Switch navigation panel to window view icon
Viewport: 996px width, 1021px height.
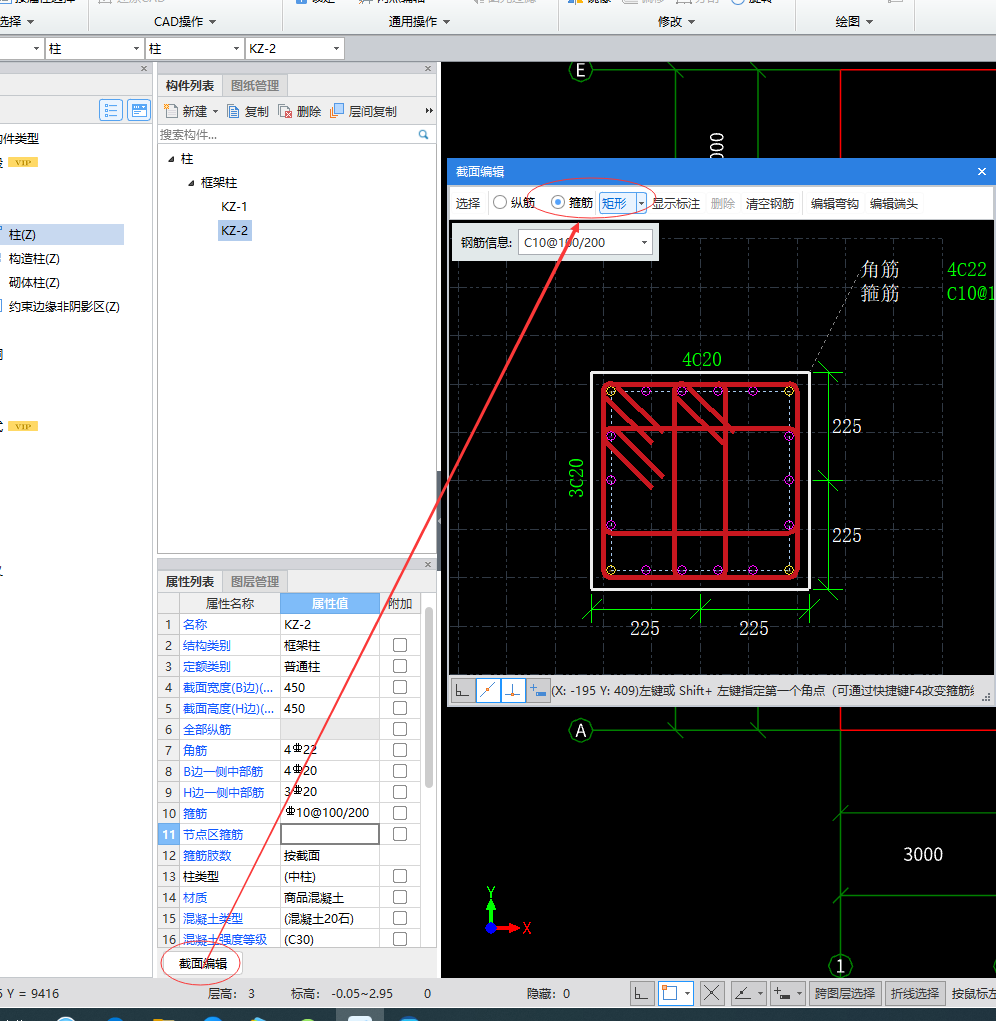click(139, 110)
